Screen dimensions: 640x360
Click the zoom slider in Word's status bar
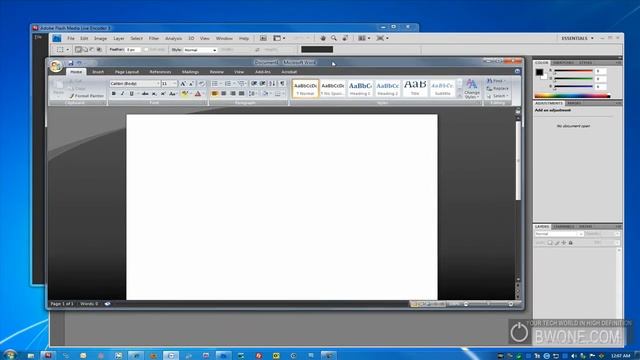tap(488, 304)
